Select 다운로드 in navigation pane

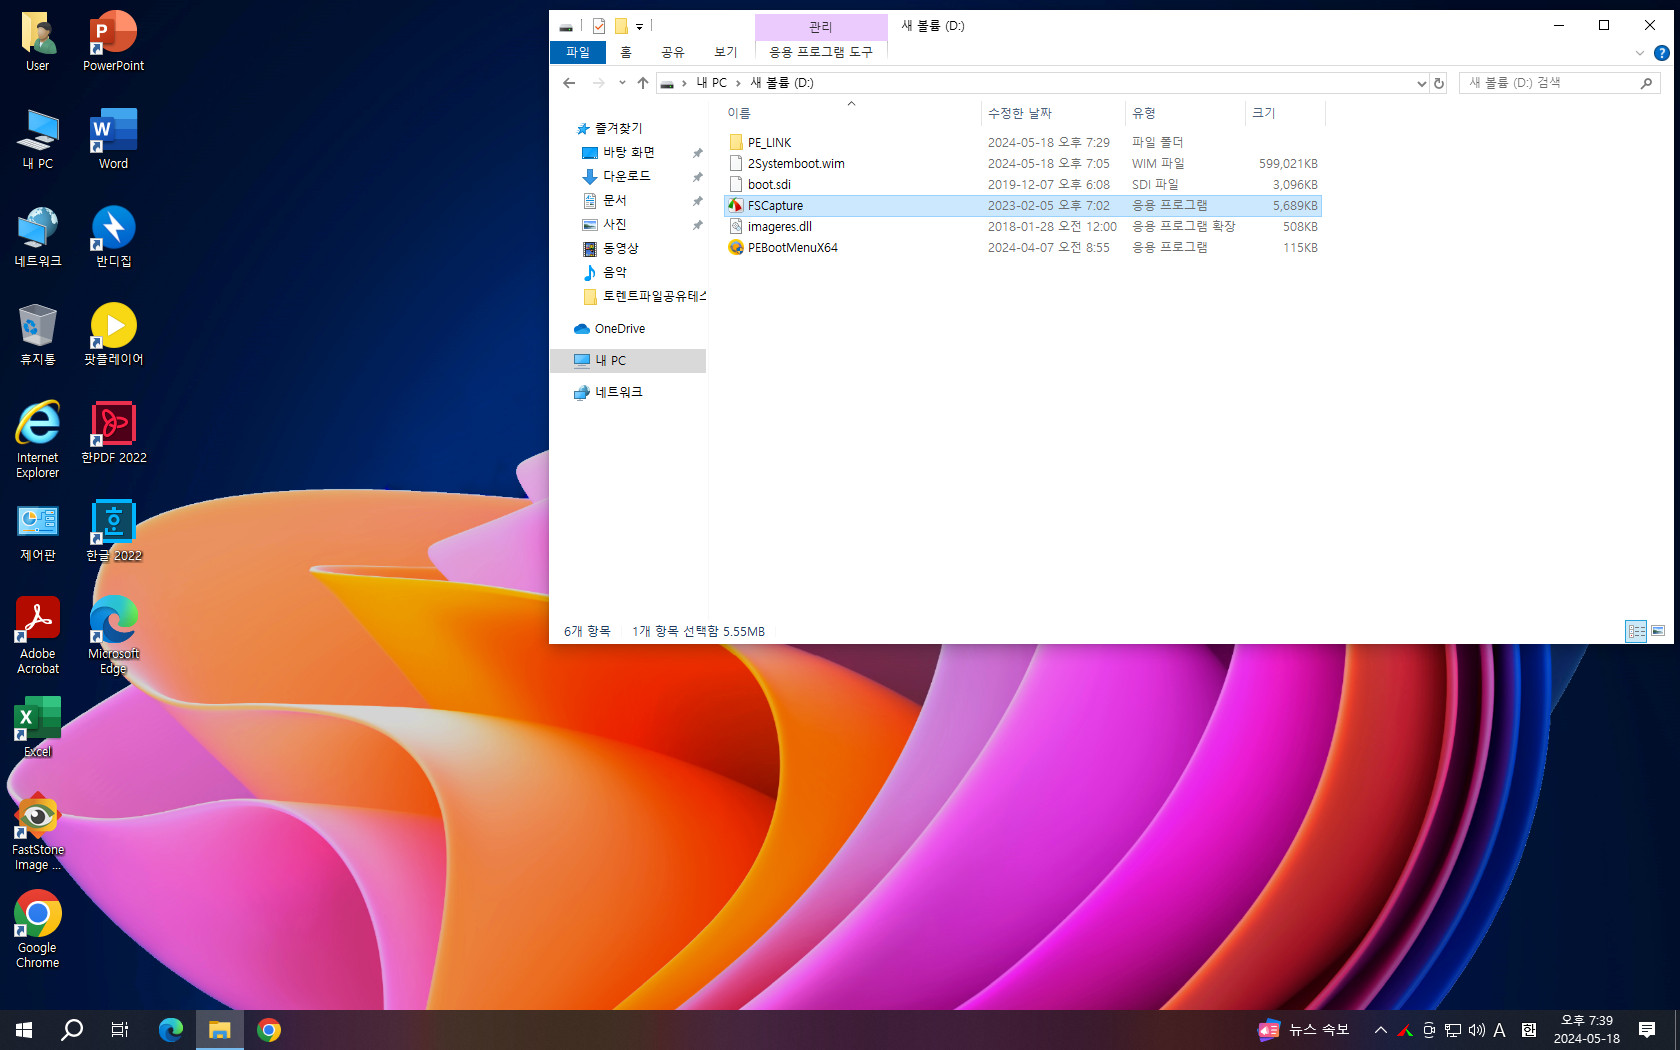point(626,176)
